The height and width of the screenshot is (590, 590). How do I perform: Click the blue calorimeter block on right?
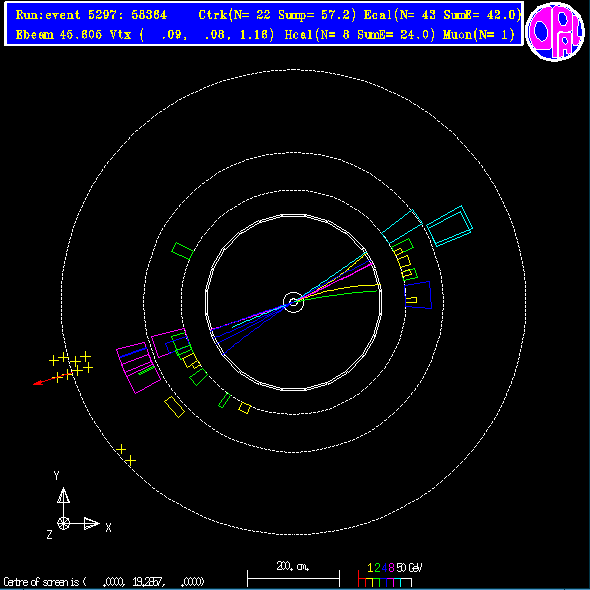[x=418, y=295]
